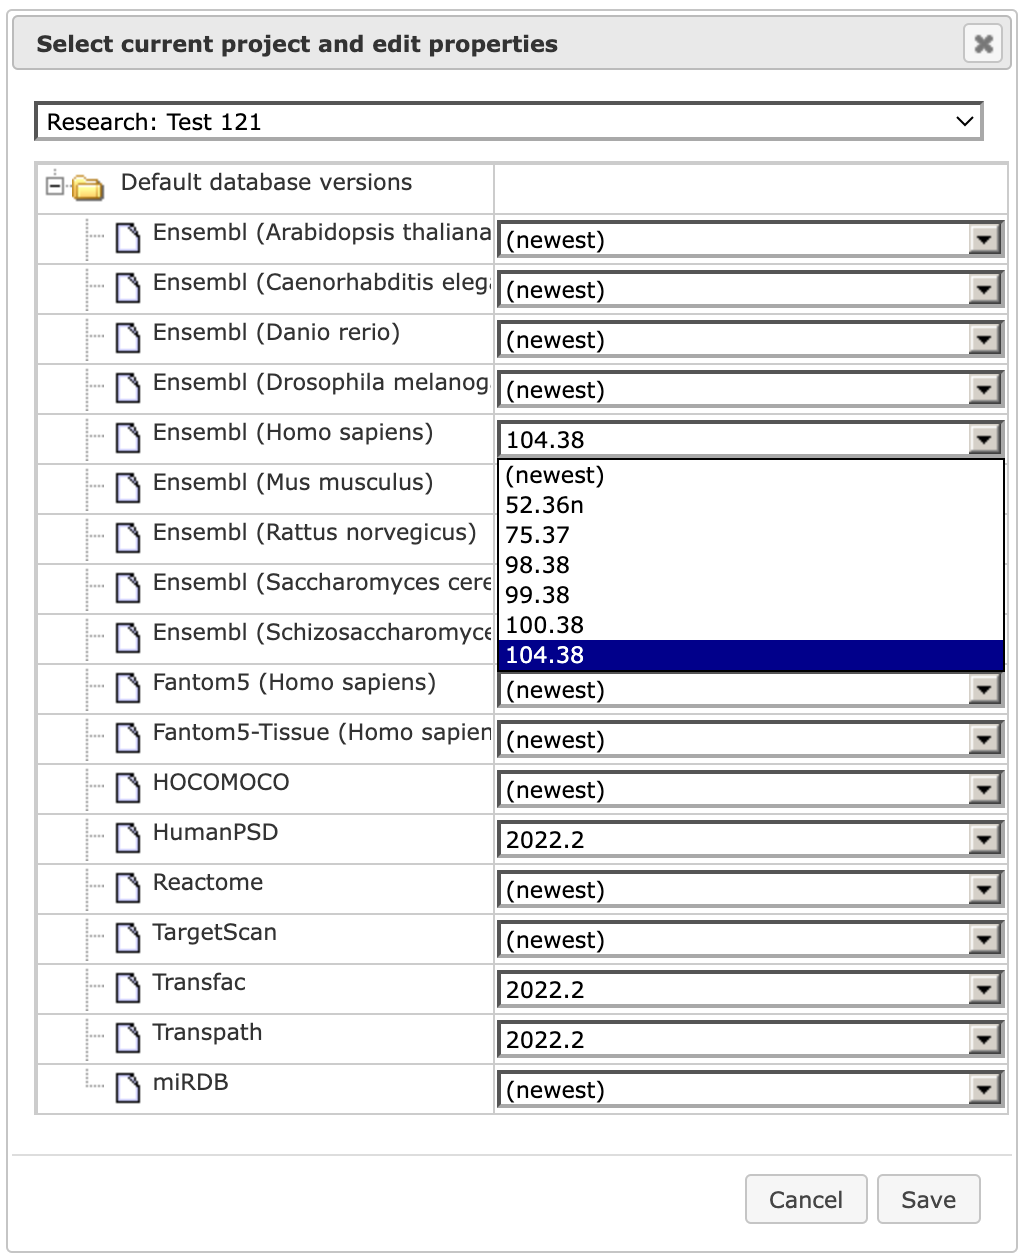The height and width of the screenshot is (1260, 1026).
Task: Click the document icon beside HOCOMOCO
Action: tap(128, 787)
